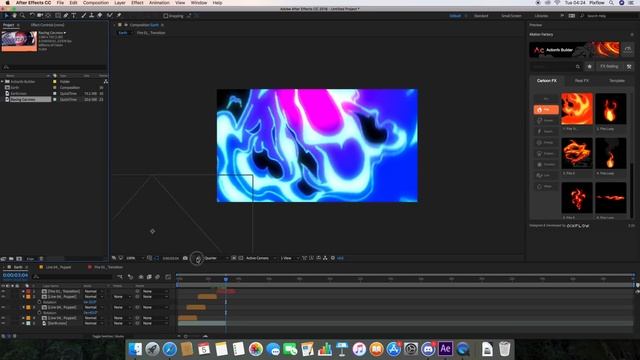The image size is (640, 360).
Task: Open the viewer magnification dropdown
Action: tap(134, 258)
